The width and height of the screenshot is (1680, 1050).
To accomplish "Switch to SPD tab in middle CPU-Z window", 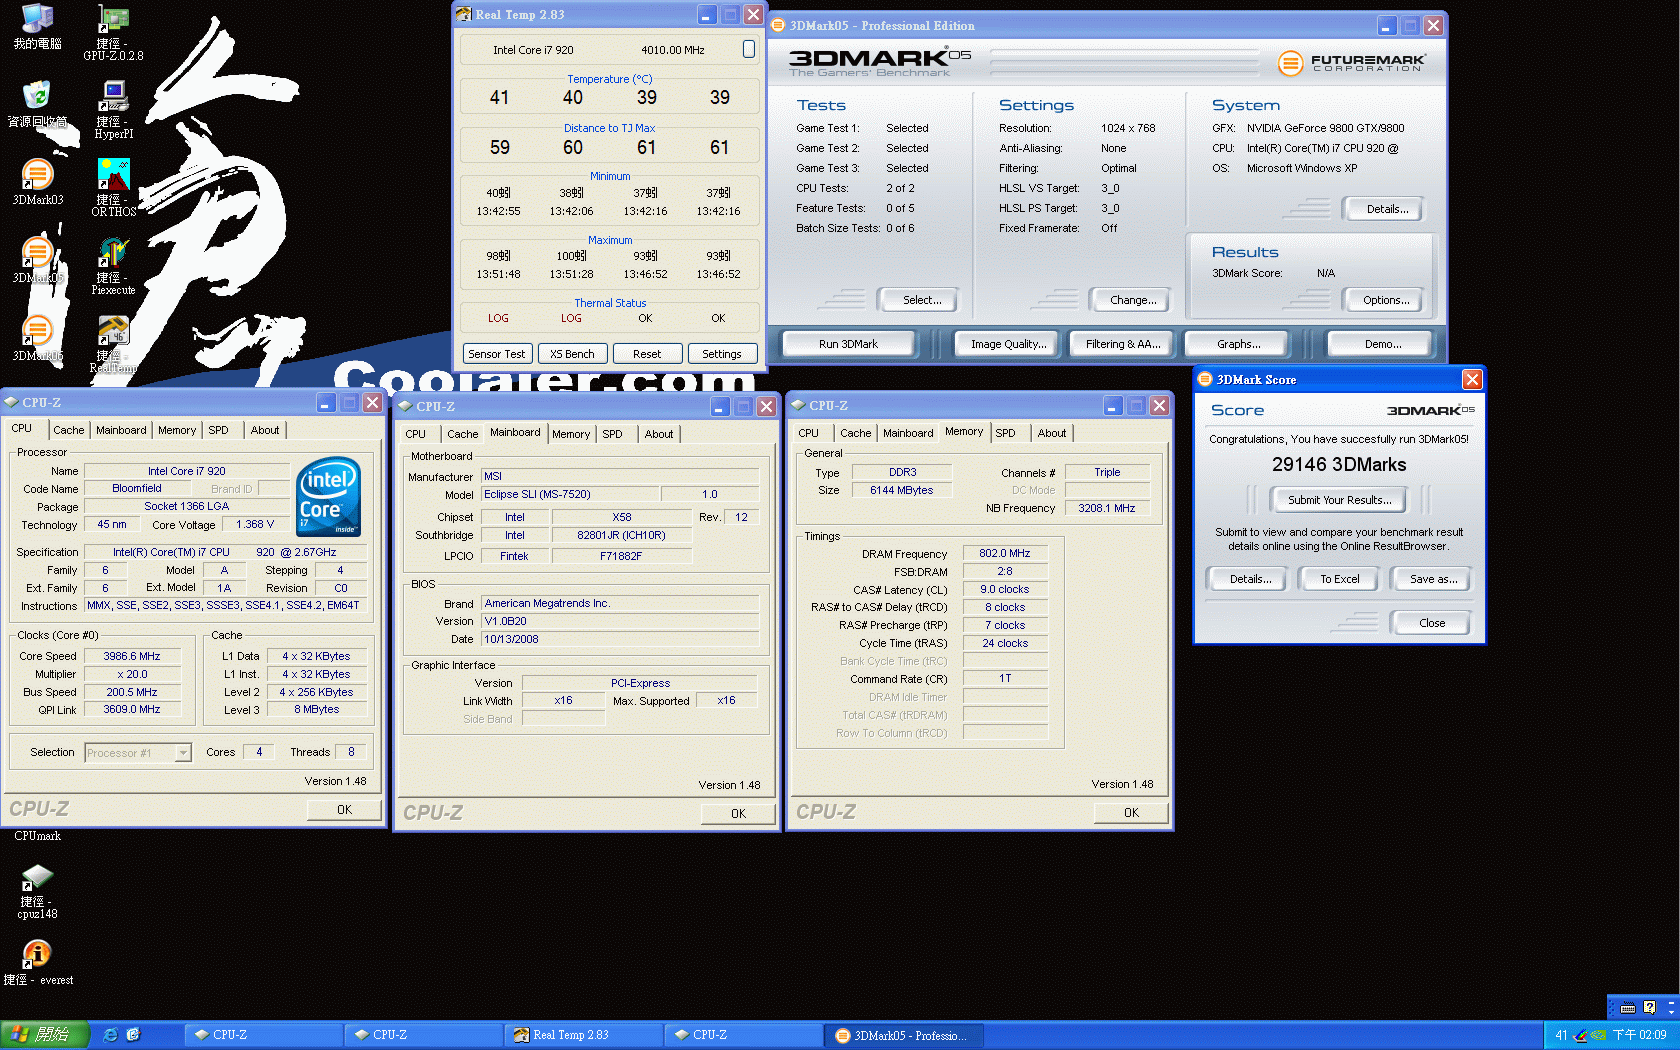I will pyautogui.click(x=612, y=434).
